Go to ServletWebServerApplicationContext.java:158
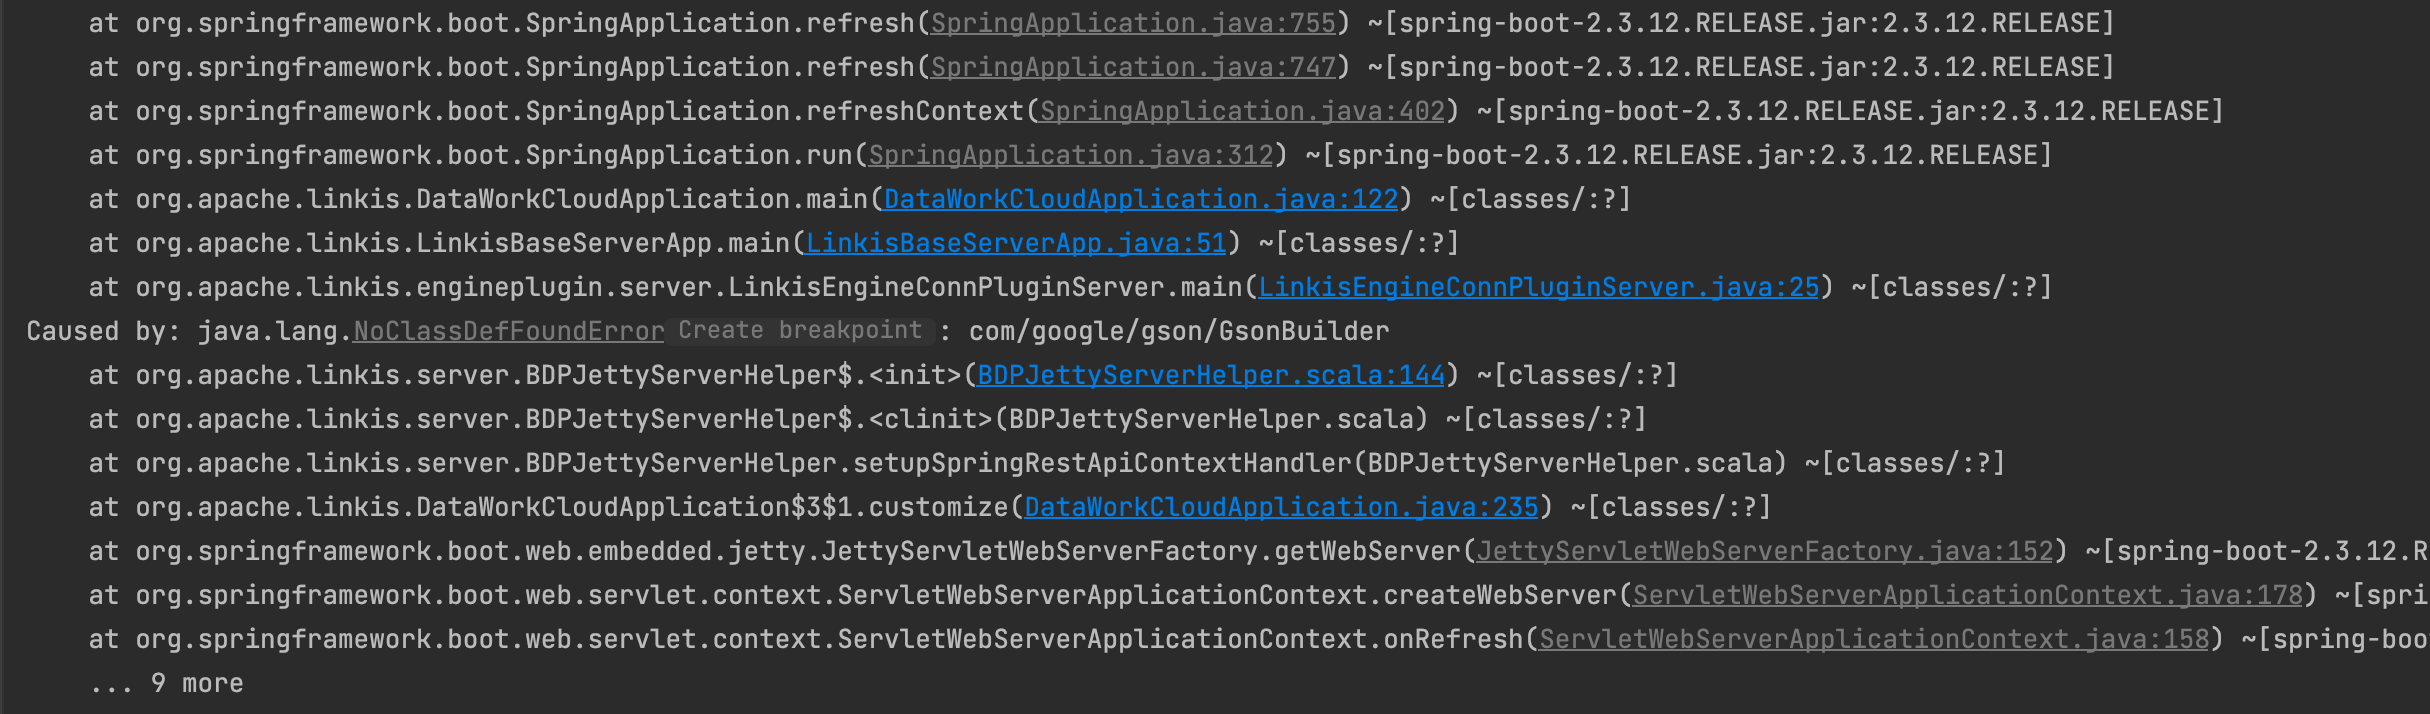The width and height of the screenshot is (2430, 714). click(1873, 639)
